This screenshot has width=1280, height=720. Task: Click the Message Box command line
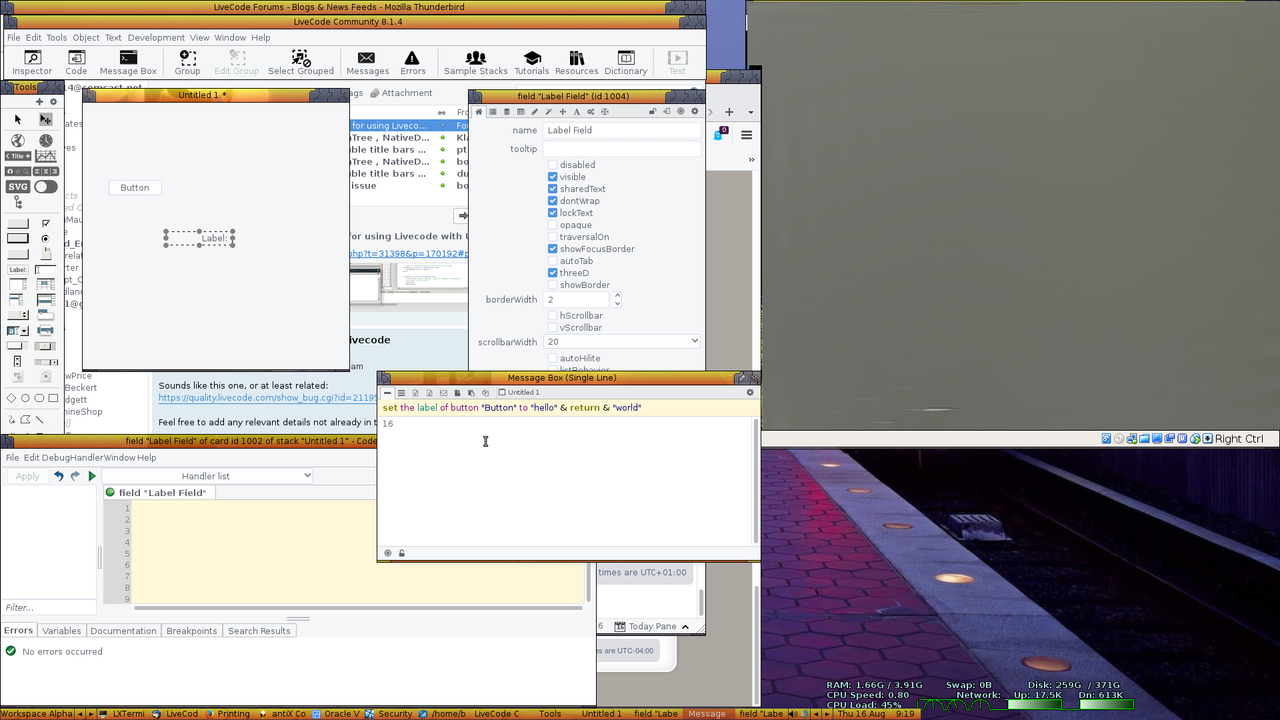[x=568, y=408]
